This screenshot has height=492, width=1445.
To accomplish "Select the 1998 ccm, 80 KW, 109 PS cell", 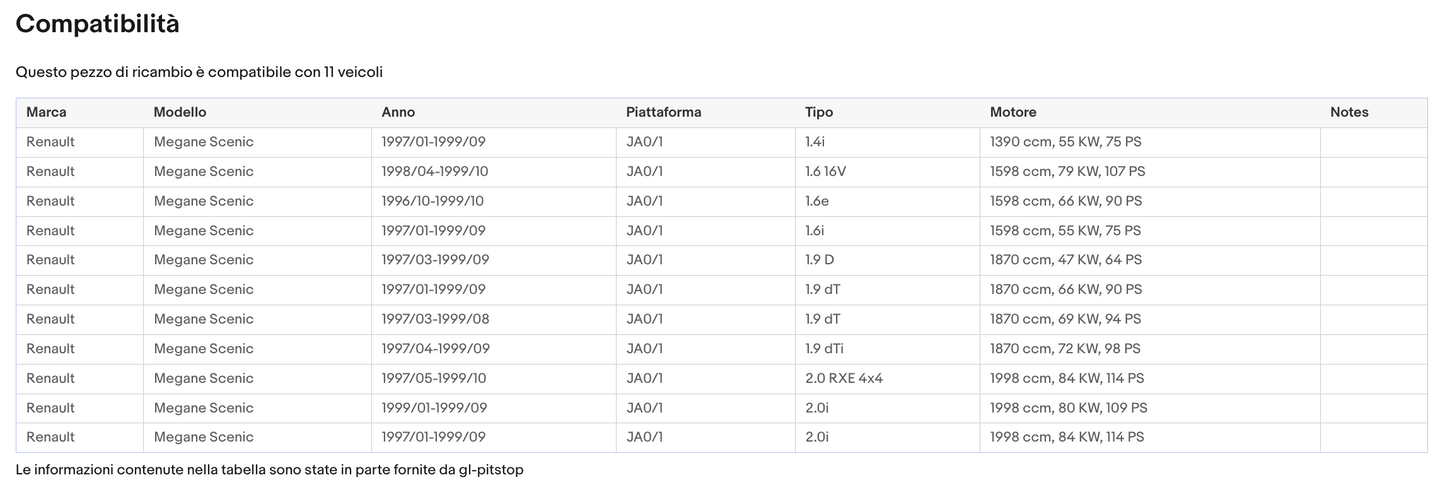I will click(1068, 408).
